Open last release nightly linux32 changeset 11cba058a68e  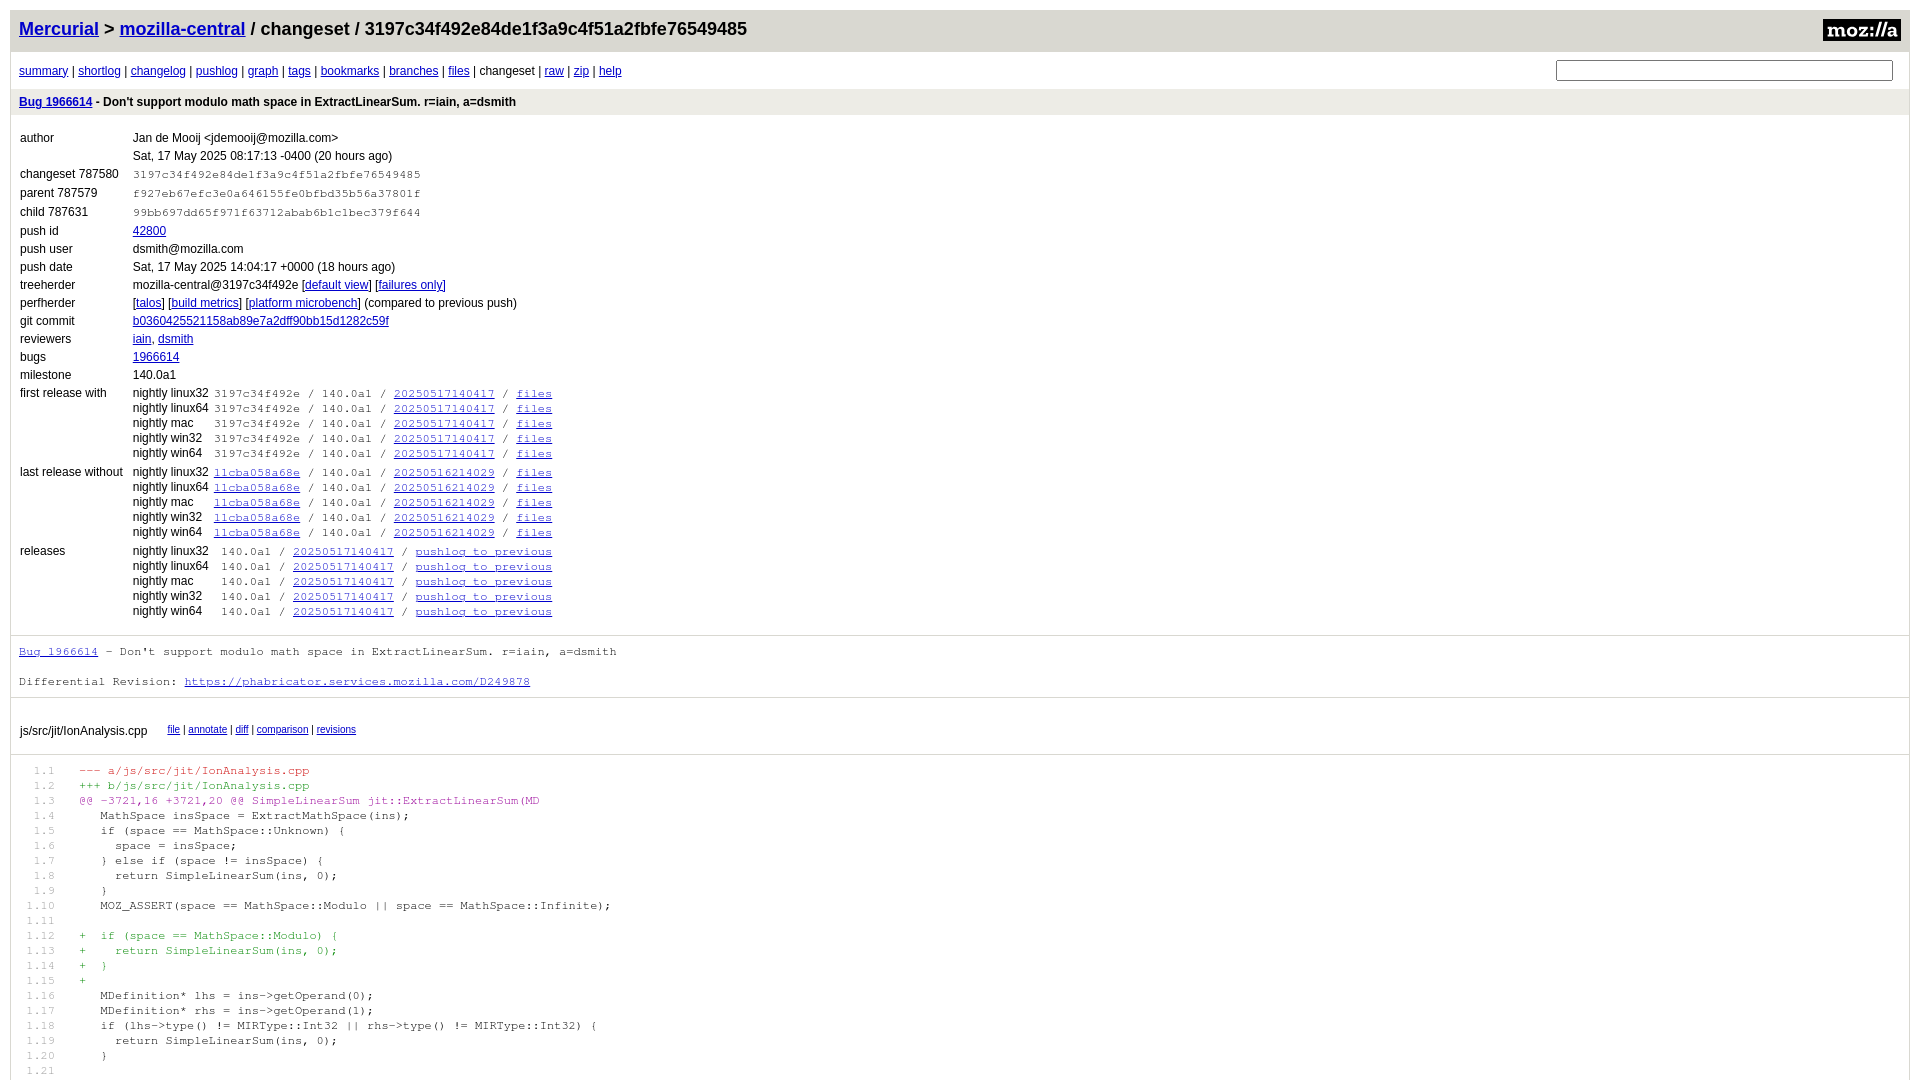[257, 473]
